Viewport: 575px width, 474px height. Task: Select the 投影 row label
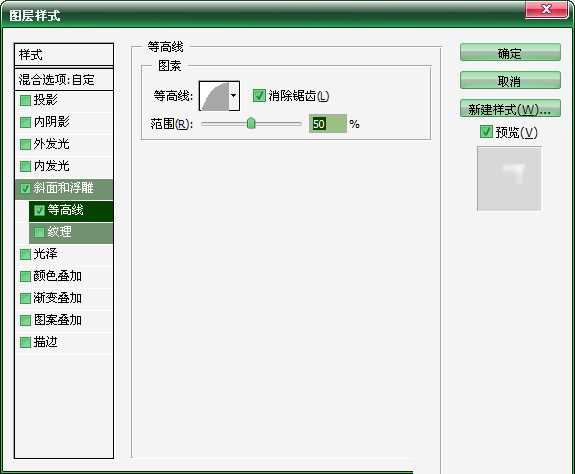click(x=45, y=100)
